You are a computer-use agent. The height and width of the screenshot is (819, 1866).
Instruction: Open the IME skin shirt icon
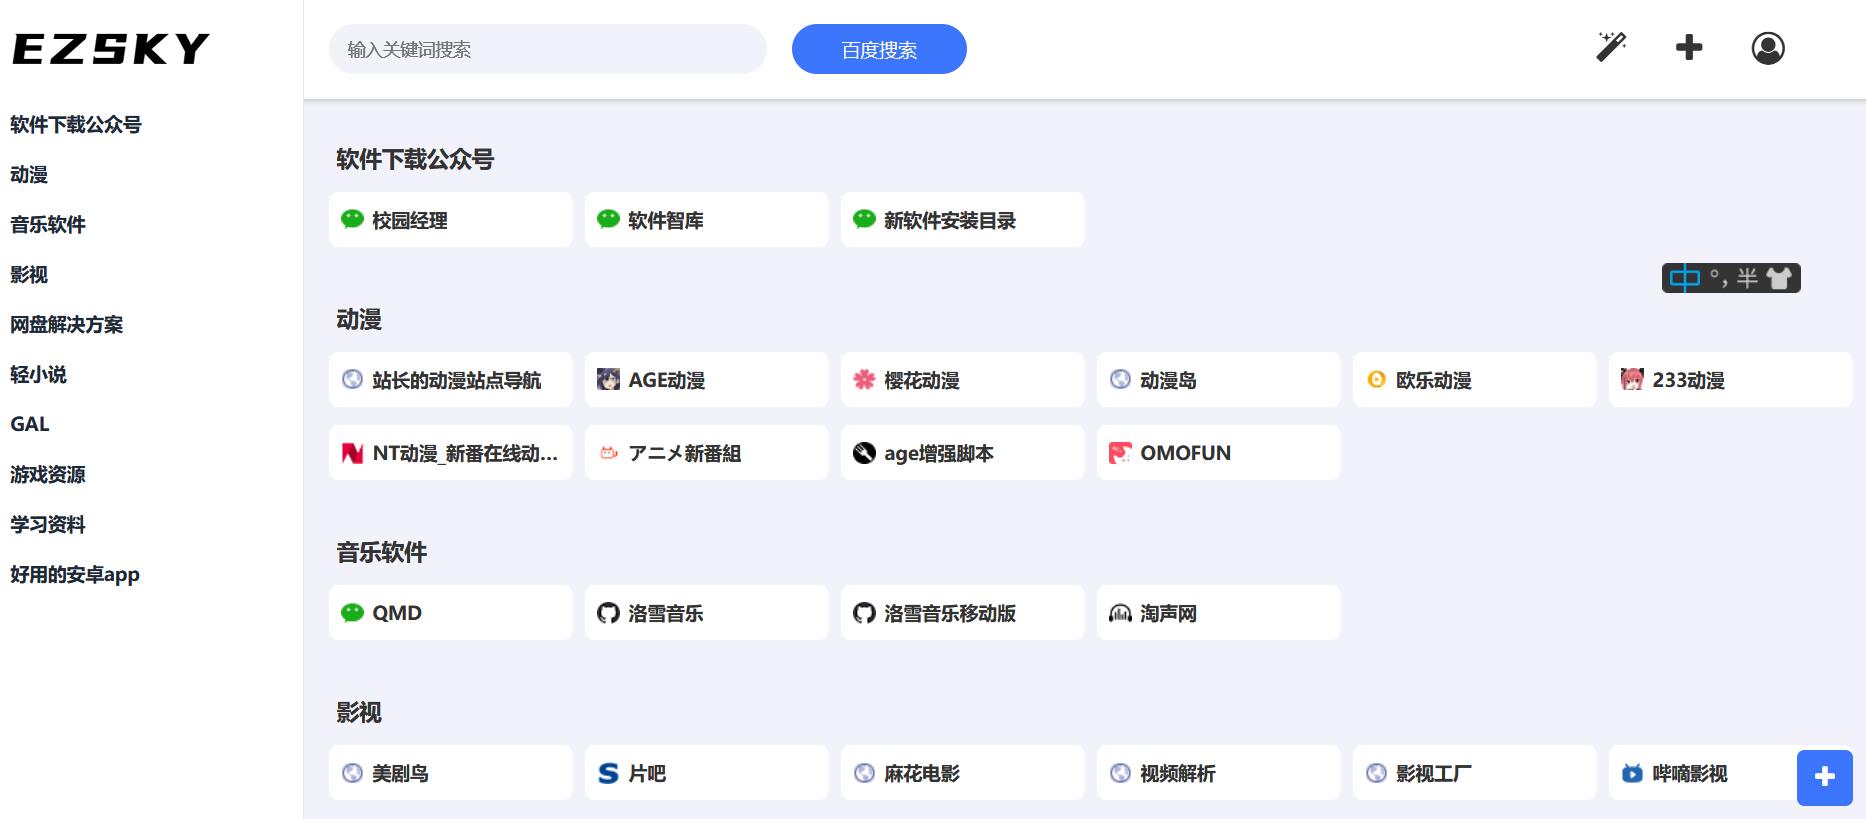pos(1779,278)
